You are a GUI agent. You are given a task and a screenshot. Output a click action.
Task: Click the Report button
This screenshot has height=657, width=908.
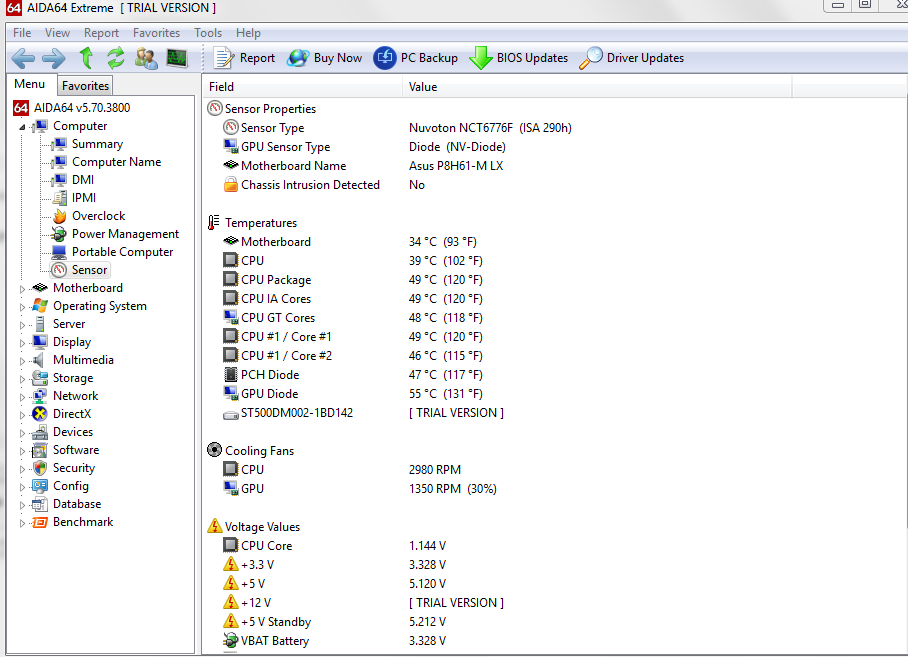click(x=244, y=58)
